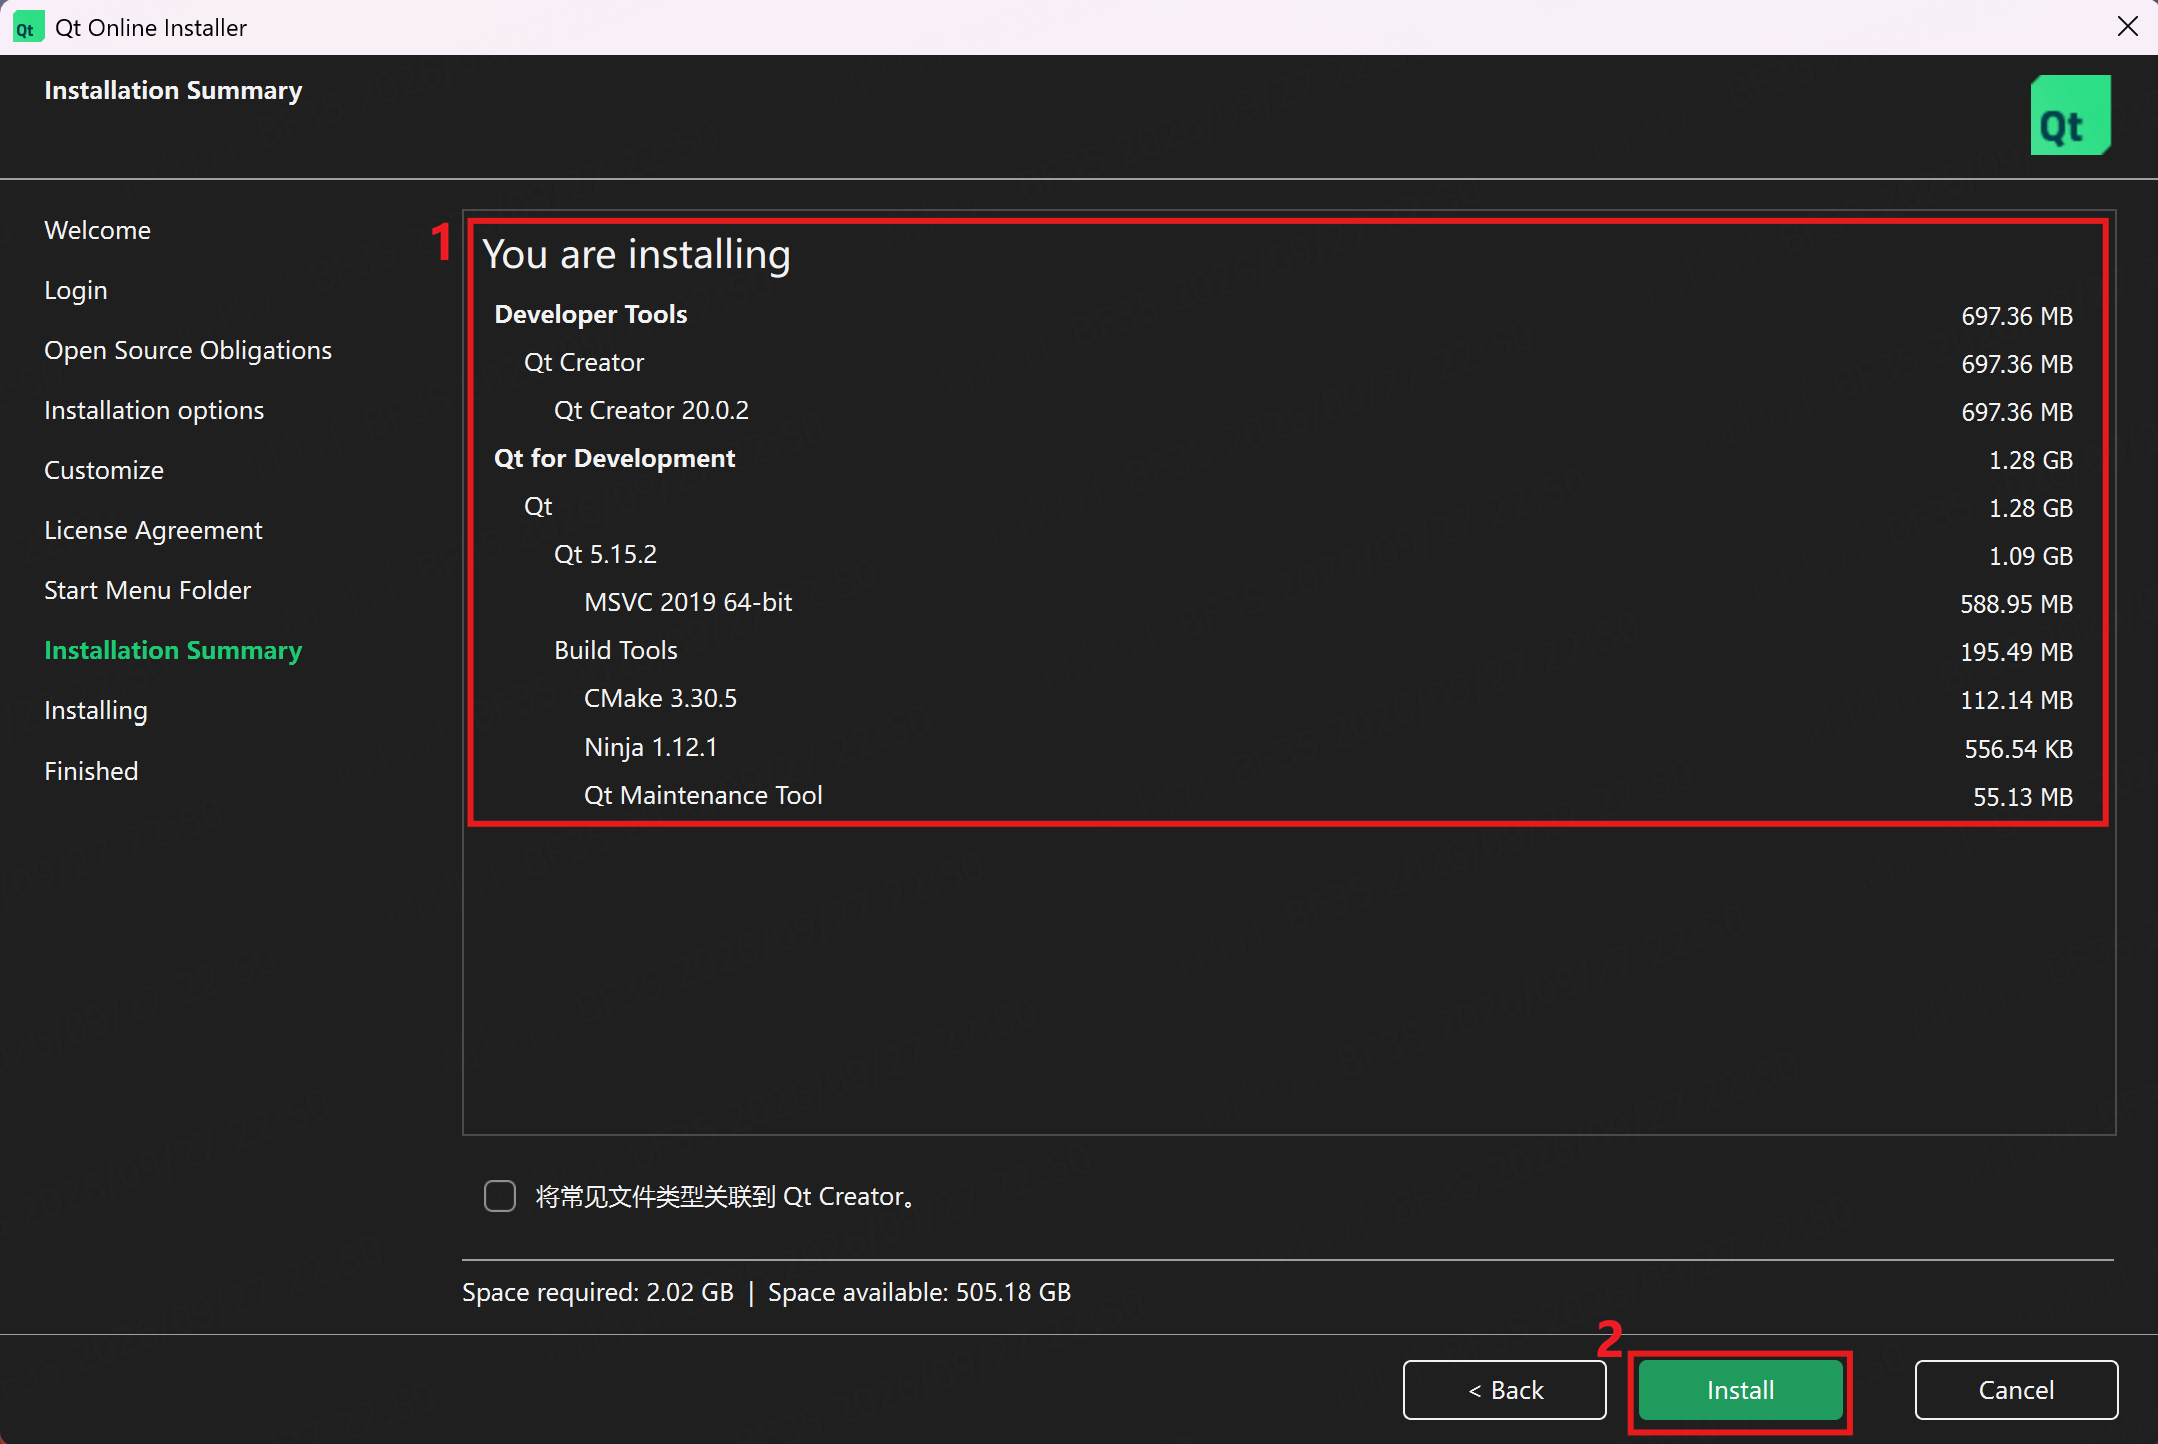Image resolution: width=2158 pixels, height=1444 pixels.
Task: Select the Customize step in the sidebar
Action: point(104,470)
